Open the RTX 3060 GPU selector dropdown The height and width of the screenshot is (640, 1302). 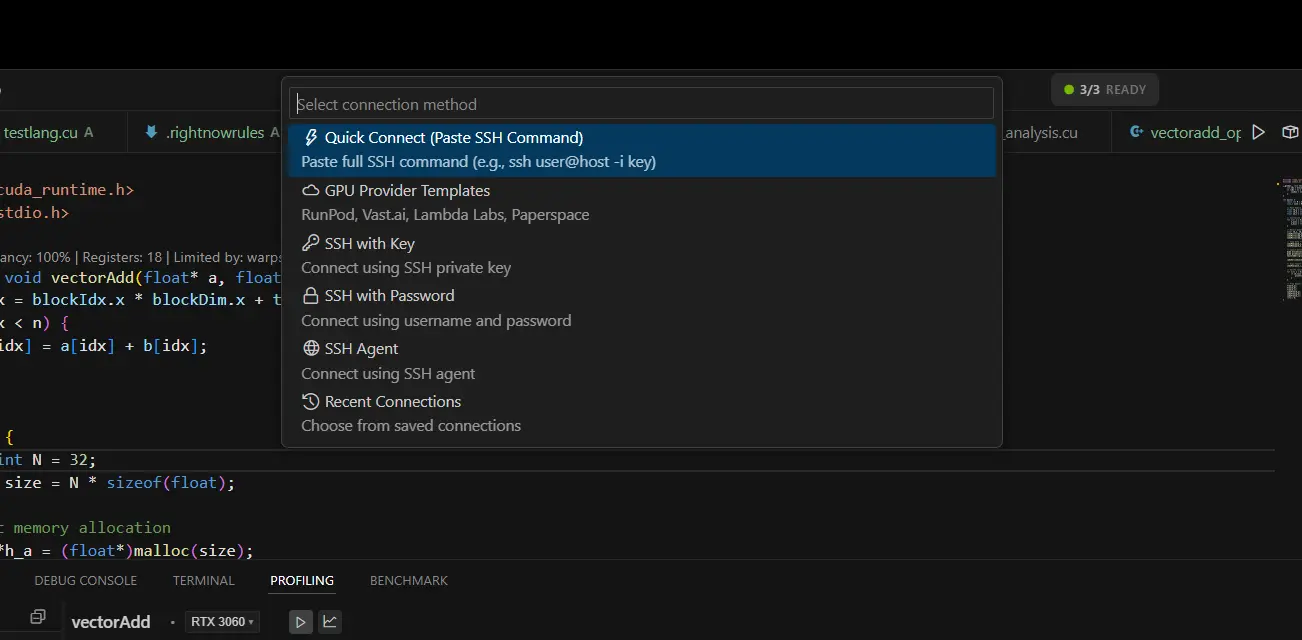(x=221, y=621)
